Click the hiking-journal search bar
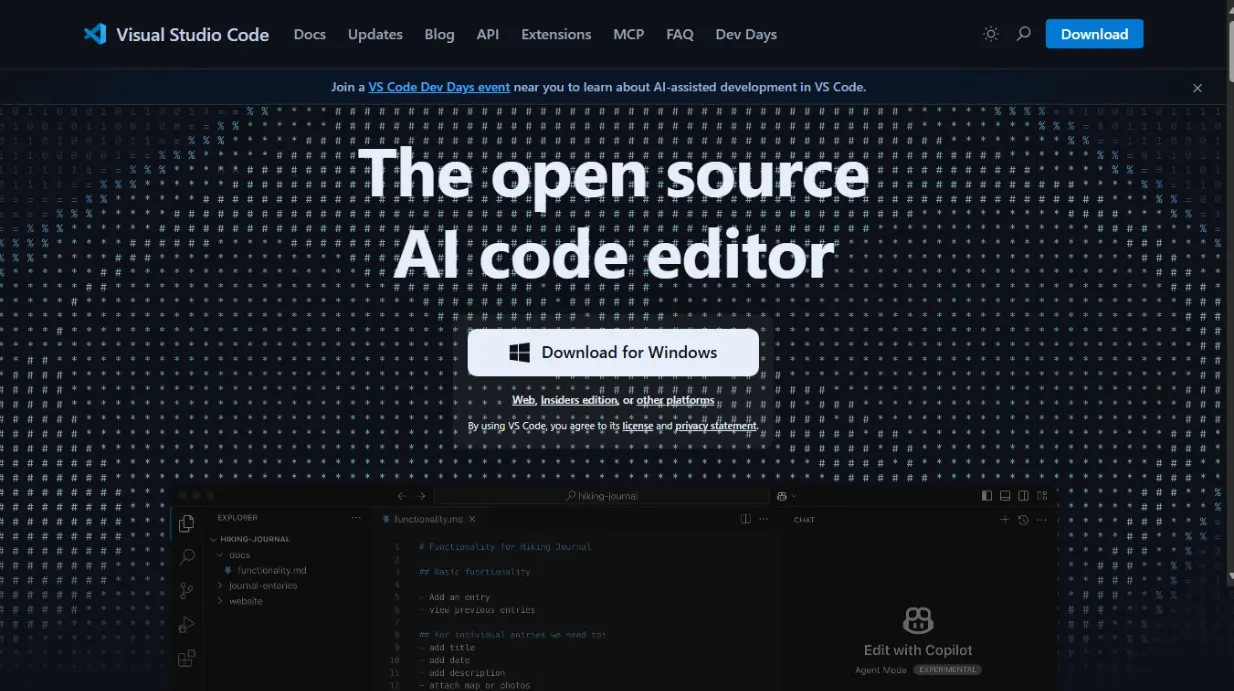 tap(603, 495)
